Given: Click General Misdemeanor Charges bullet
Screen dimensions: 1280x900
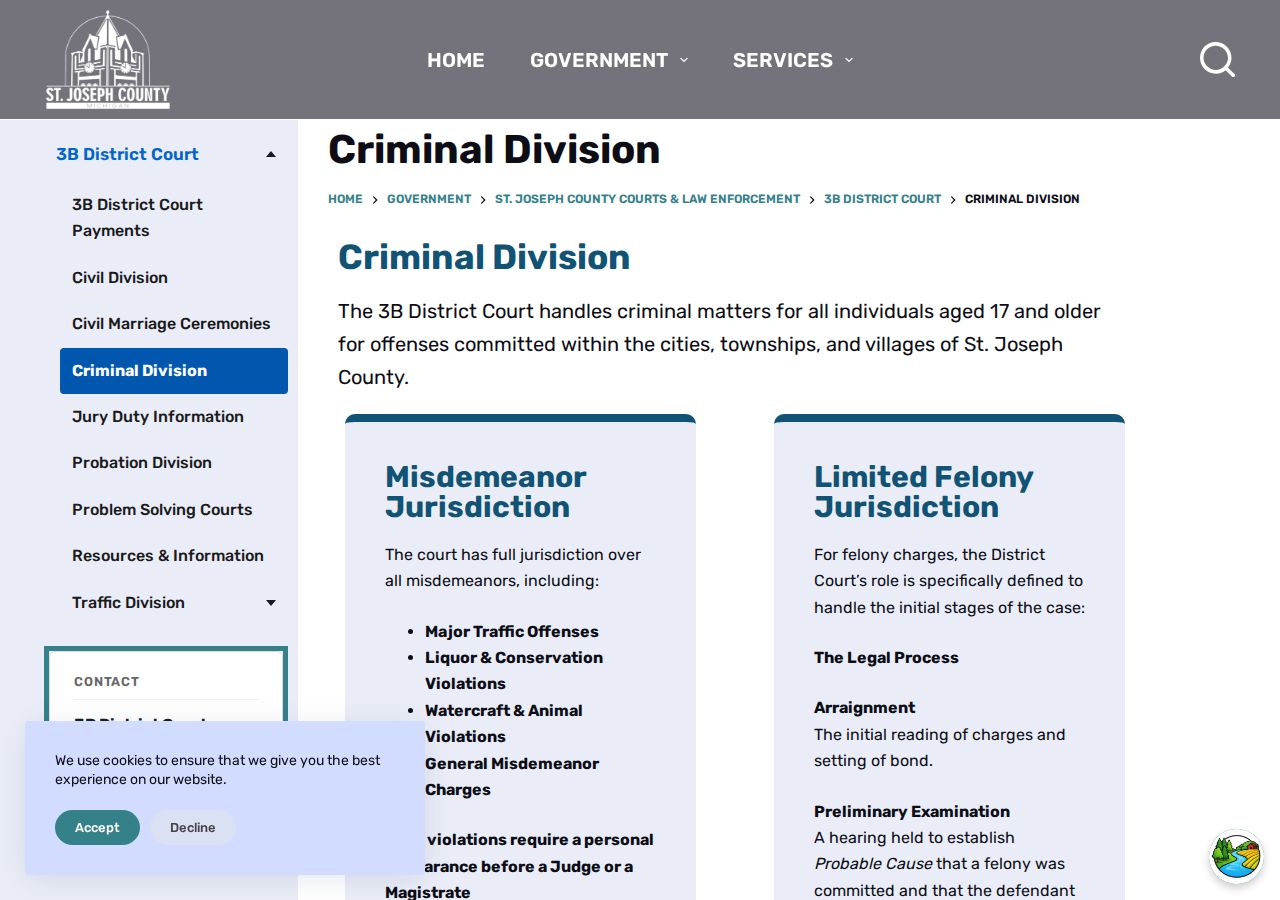Looking at the screenshot, I should pos(512,777).
